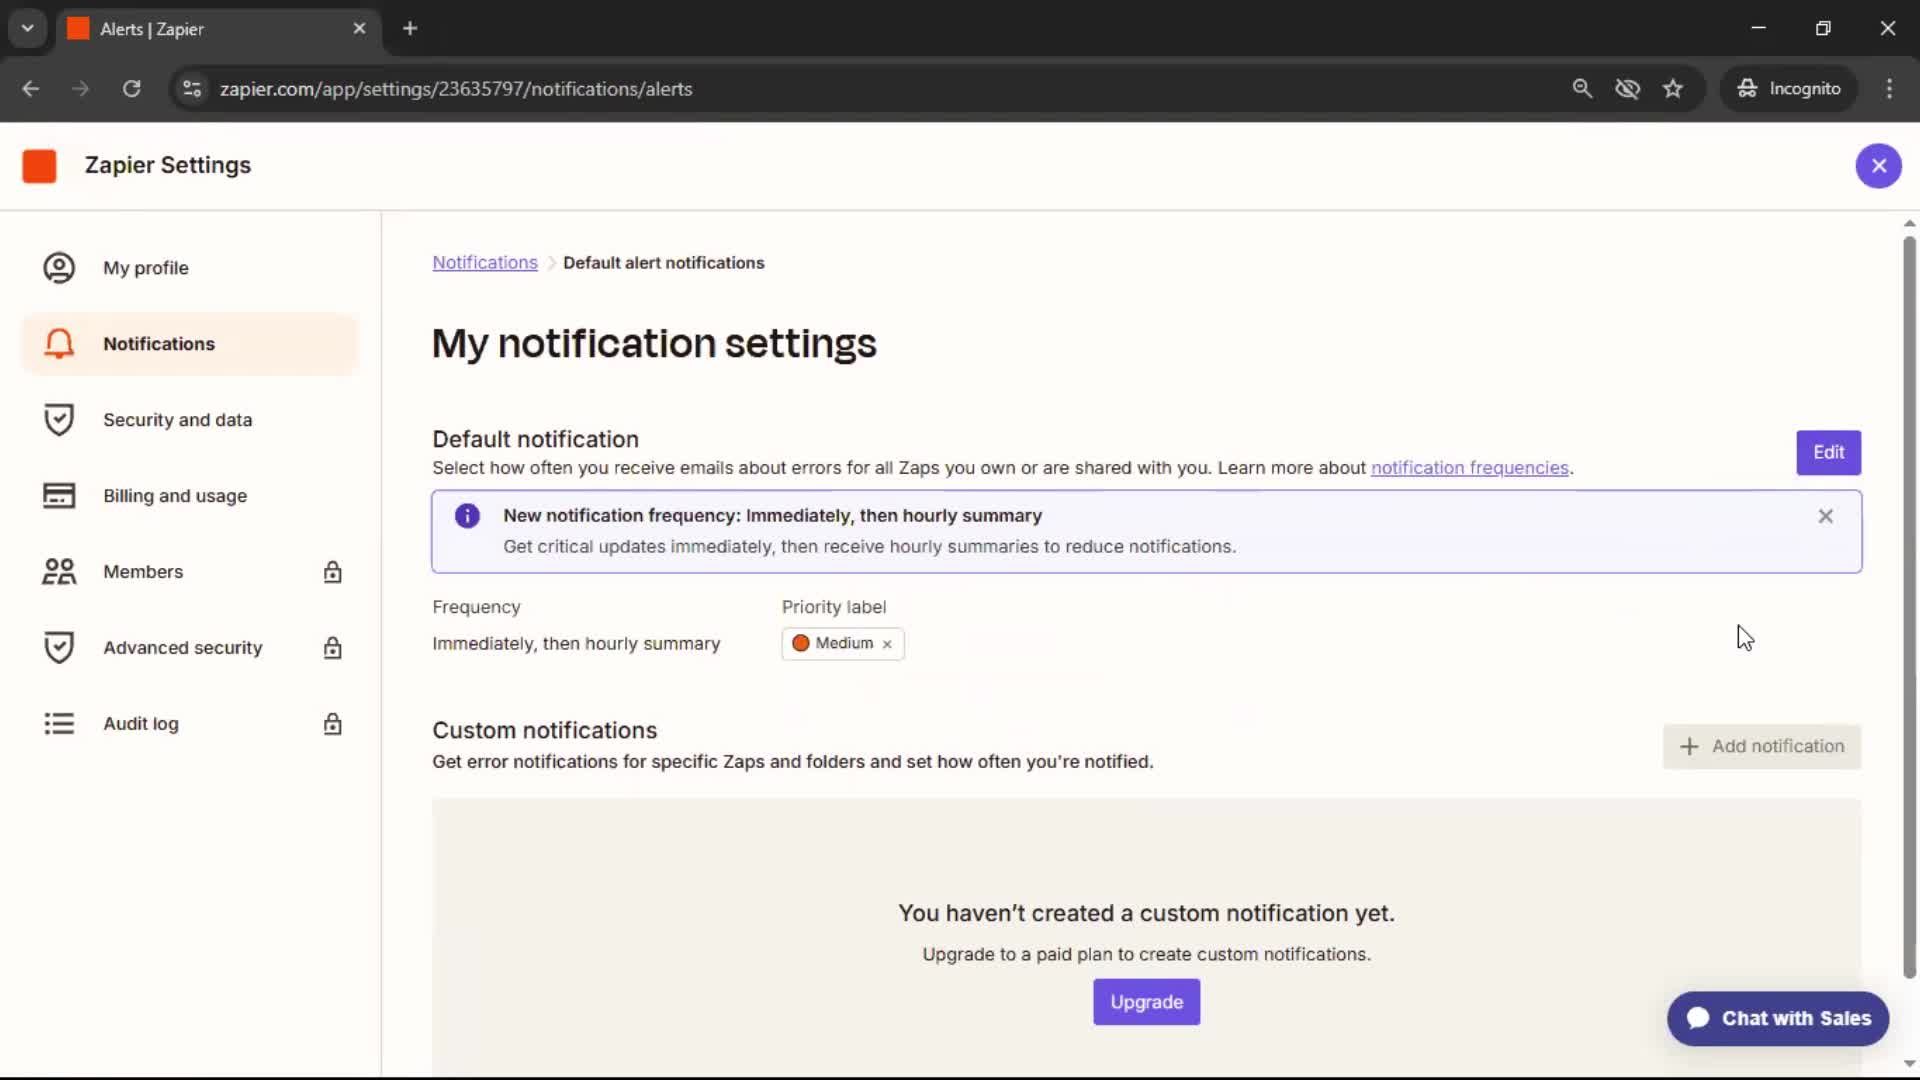
Task: Open the Audit log section
Action: (190, 724)
